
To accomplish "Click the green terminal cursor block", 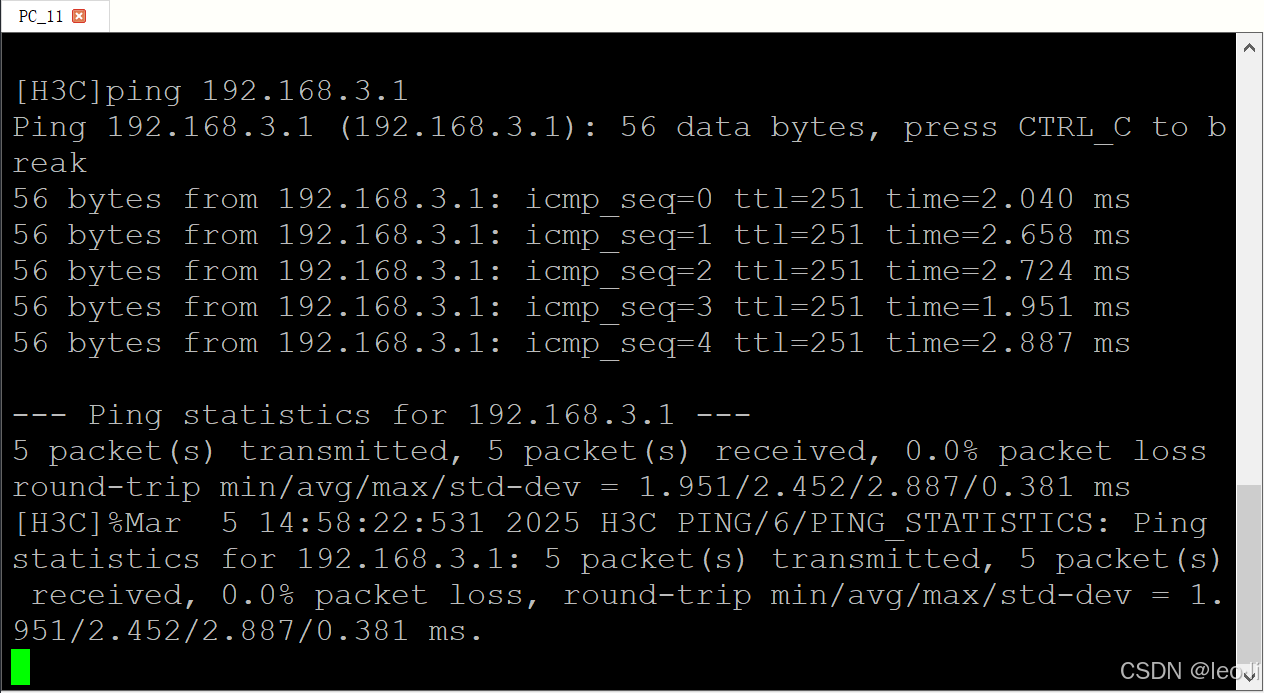I will point(19,667).
